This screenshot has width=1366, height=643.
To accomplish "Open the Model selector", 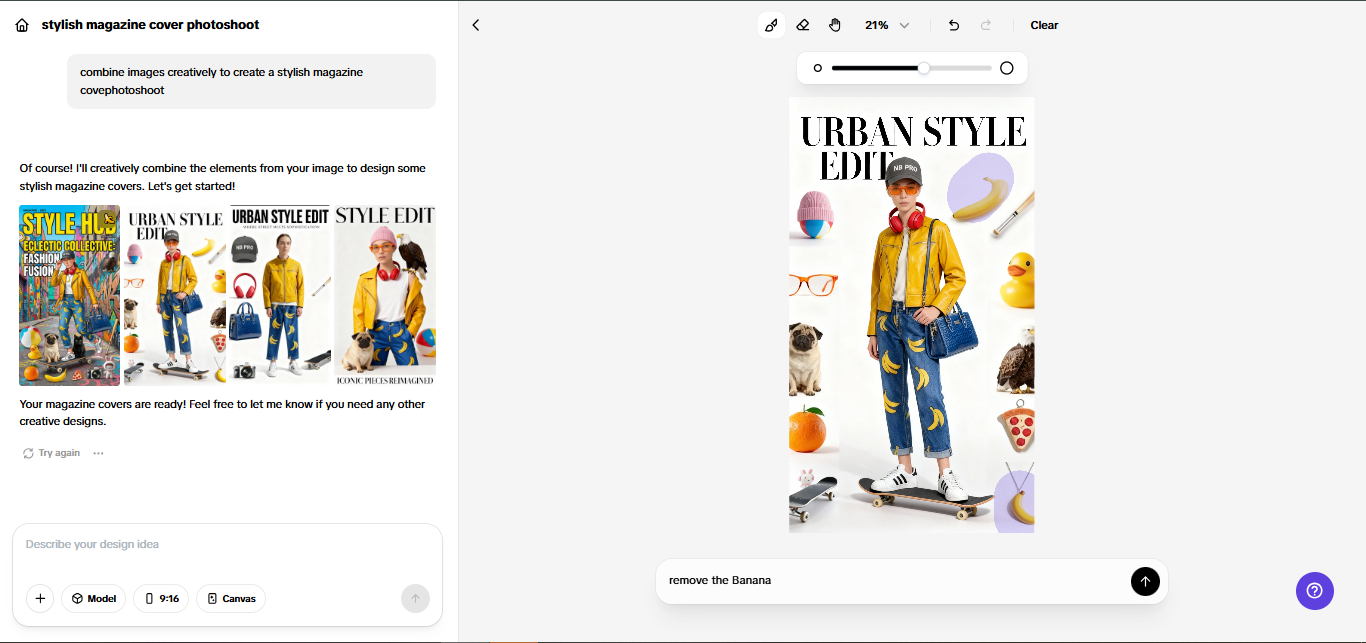I will (x=93, y=598).
